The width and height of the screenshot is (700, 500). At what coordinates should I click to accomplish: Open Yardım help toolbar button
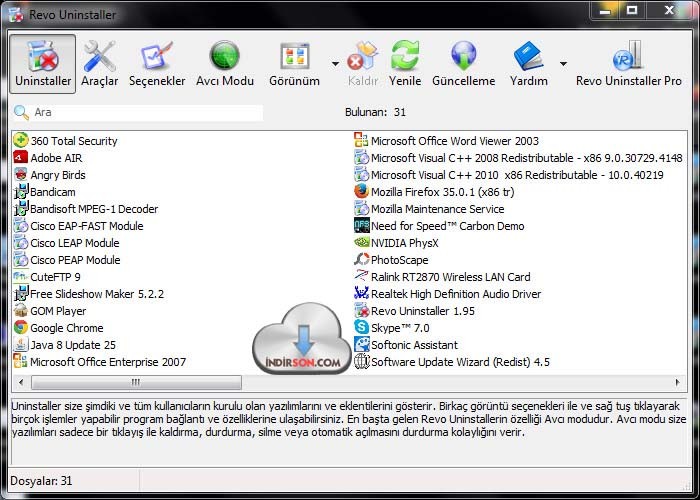click(529, 64)
